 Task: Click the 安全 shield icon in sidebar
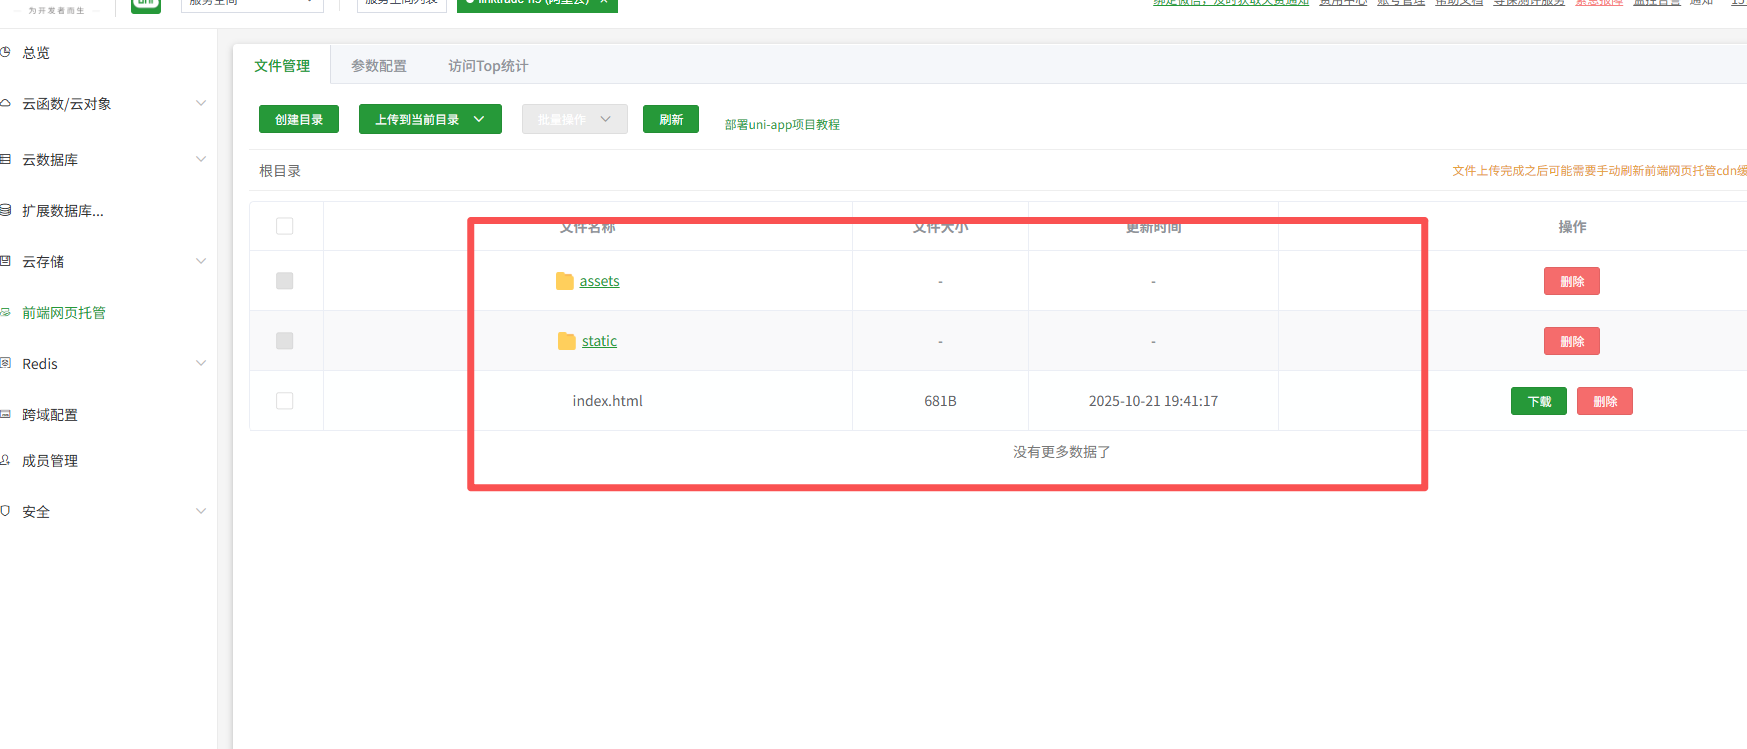[6, 511]
